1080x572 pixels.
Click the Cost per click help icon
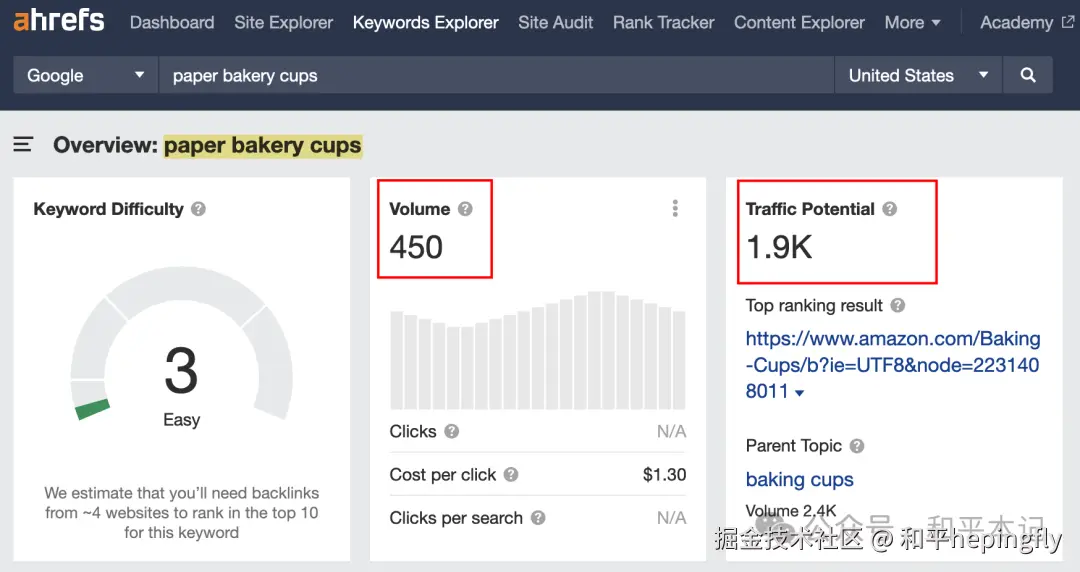point(511,475)
